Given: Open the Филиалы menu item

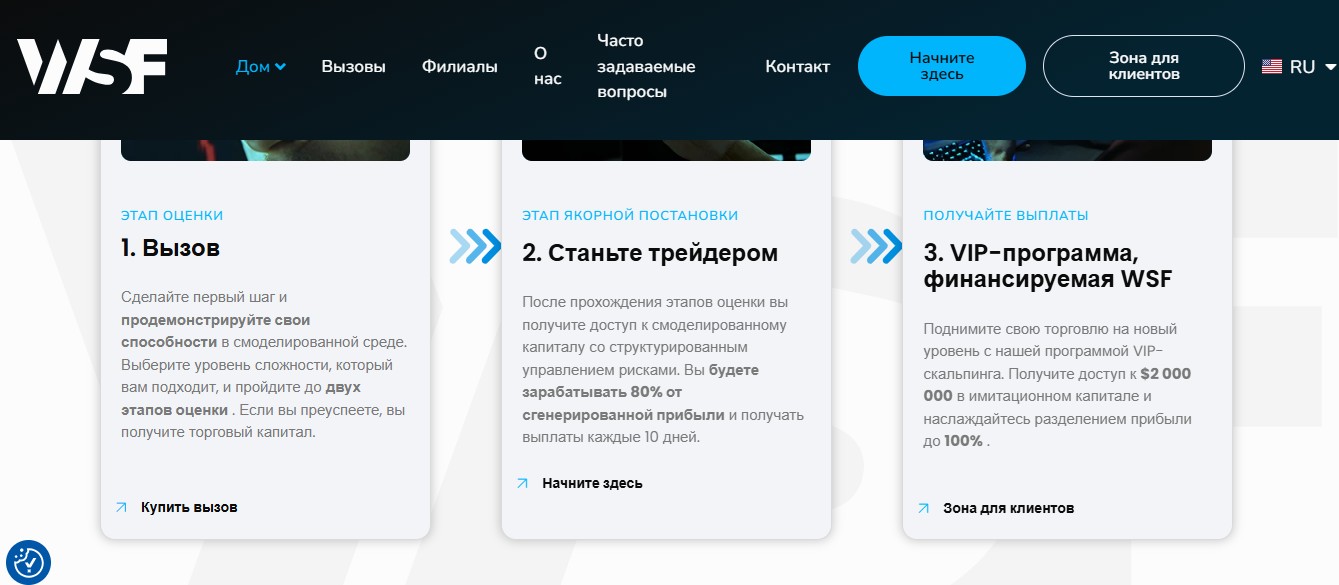Looking at the screenshot, I should [459, 67].
